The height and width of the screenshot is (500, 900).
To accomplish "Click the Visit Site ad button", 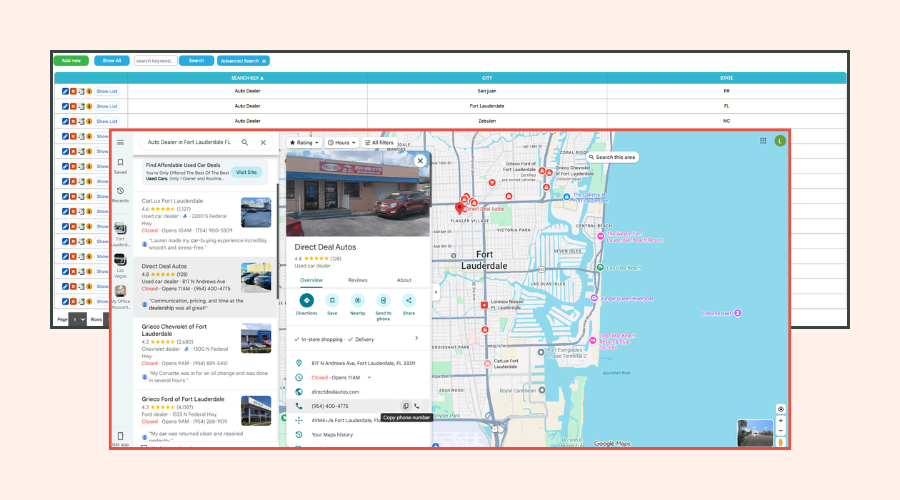I will (246, 172).
